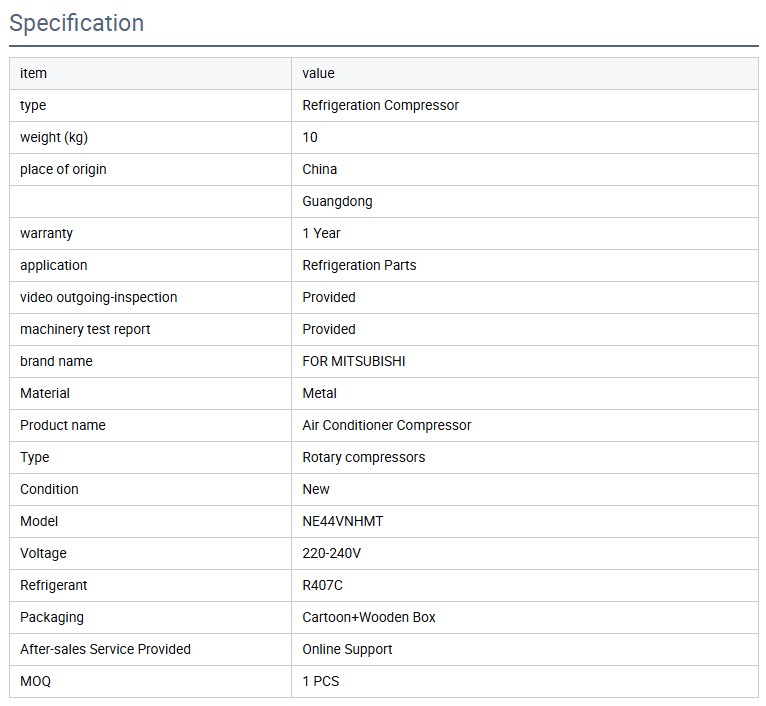Click the Online Support value
Image resolution: width=766 pixels, height=706 pixels.
tap(347, 649)
